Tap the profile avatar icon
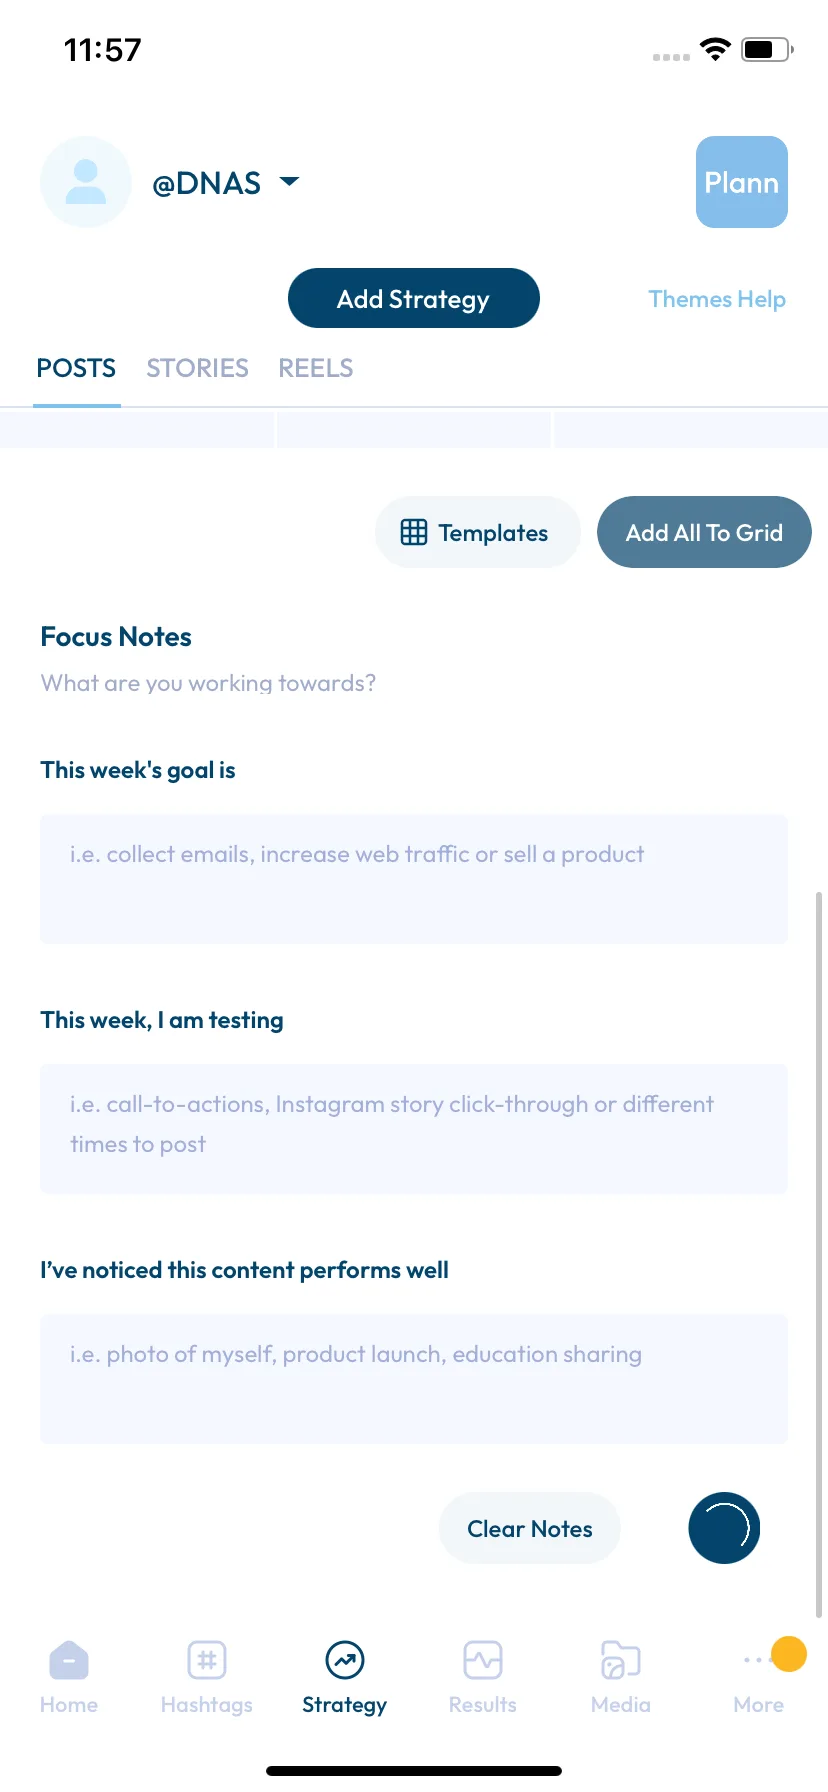Viewport: 828px width, 1792px height. (86, 182)
